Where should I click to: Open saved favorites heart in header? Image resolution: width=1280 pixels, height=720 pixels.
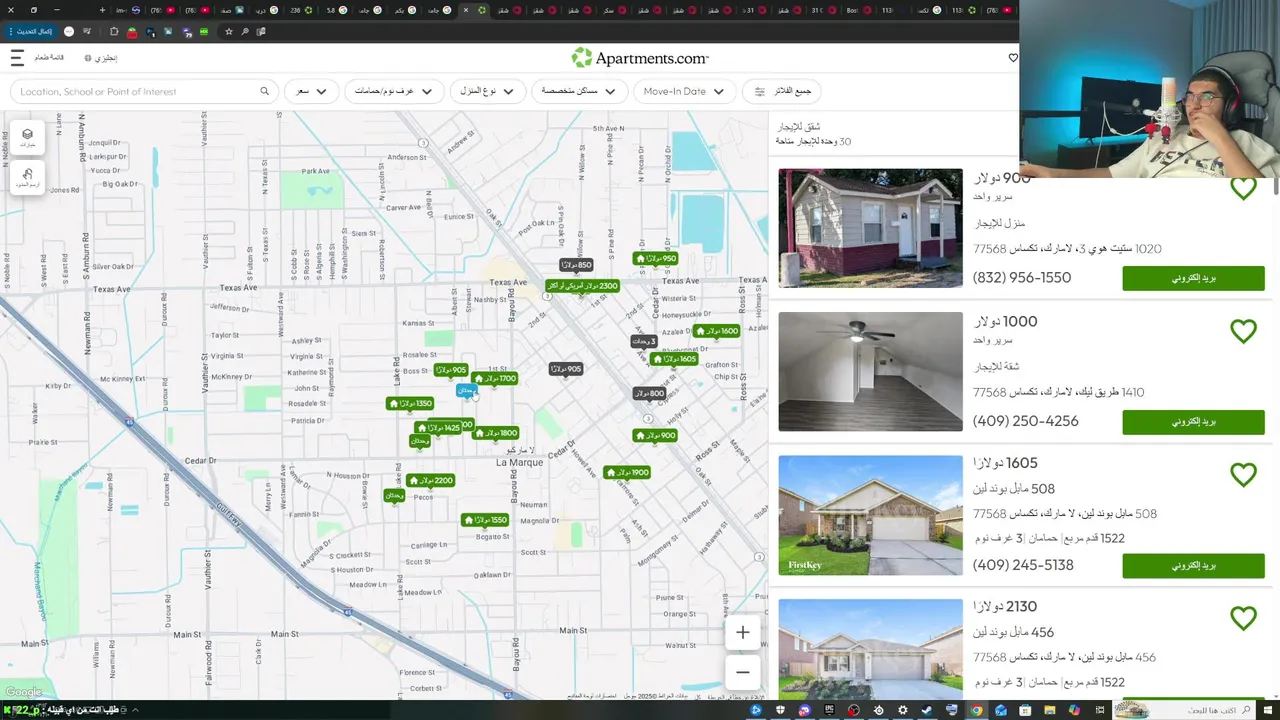coord(1013,58)
